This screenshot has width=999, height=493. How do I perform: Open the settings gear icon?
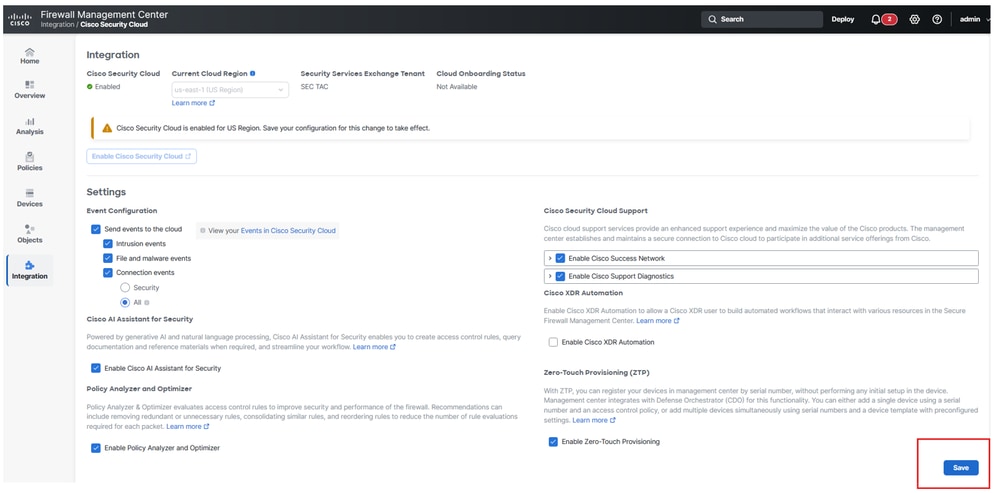[x=915, y=19]
